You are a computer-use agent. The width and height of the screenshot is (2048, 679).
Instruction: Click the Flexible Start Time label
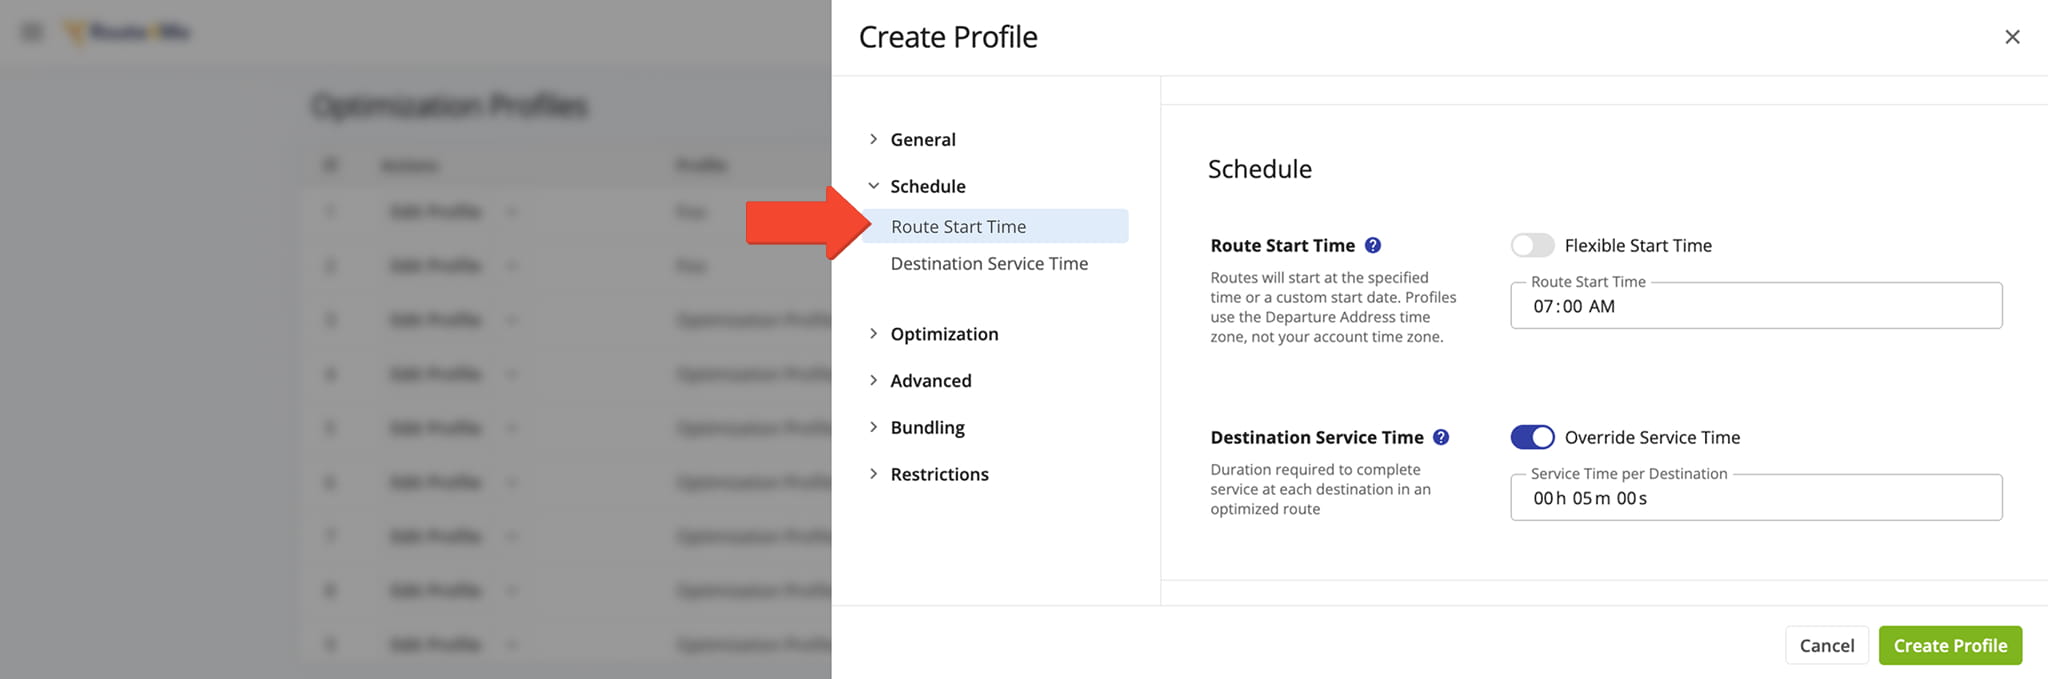click(x=1638, y=245)
